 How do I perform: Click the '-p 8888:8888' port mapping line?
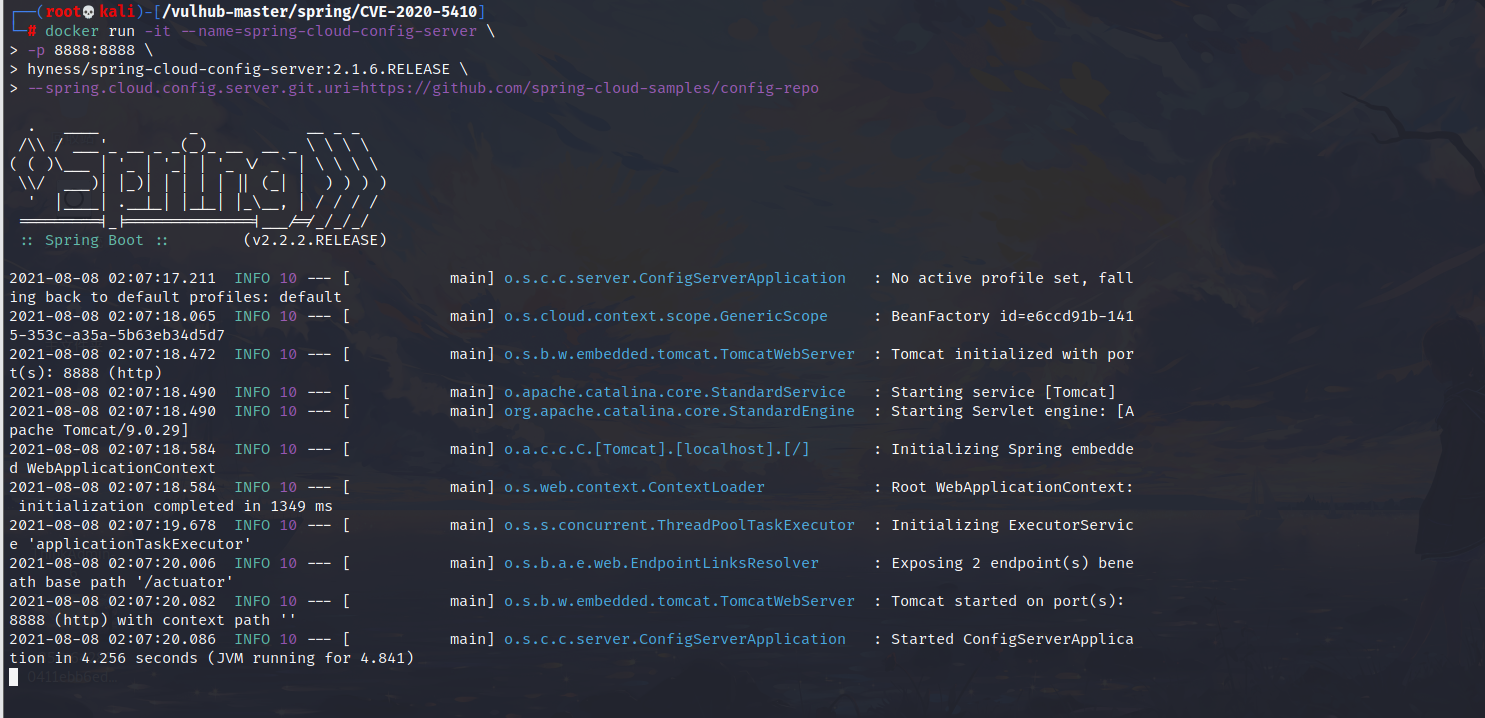pyautogui.click(x=81, y=50)
